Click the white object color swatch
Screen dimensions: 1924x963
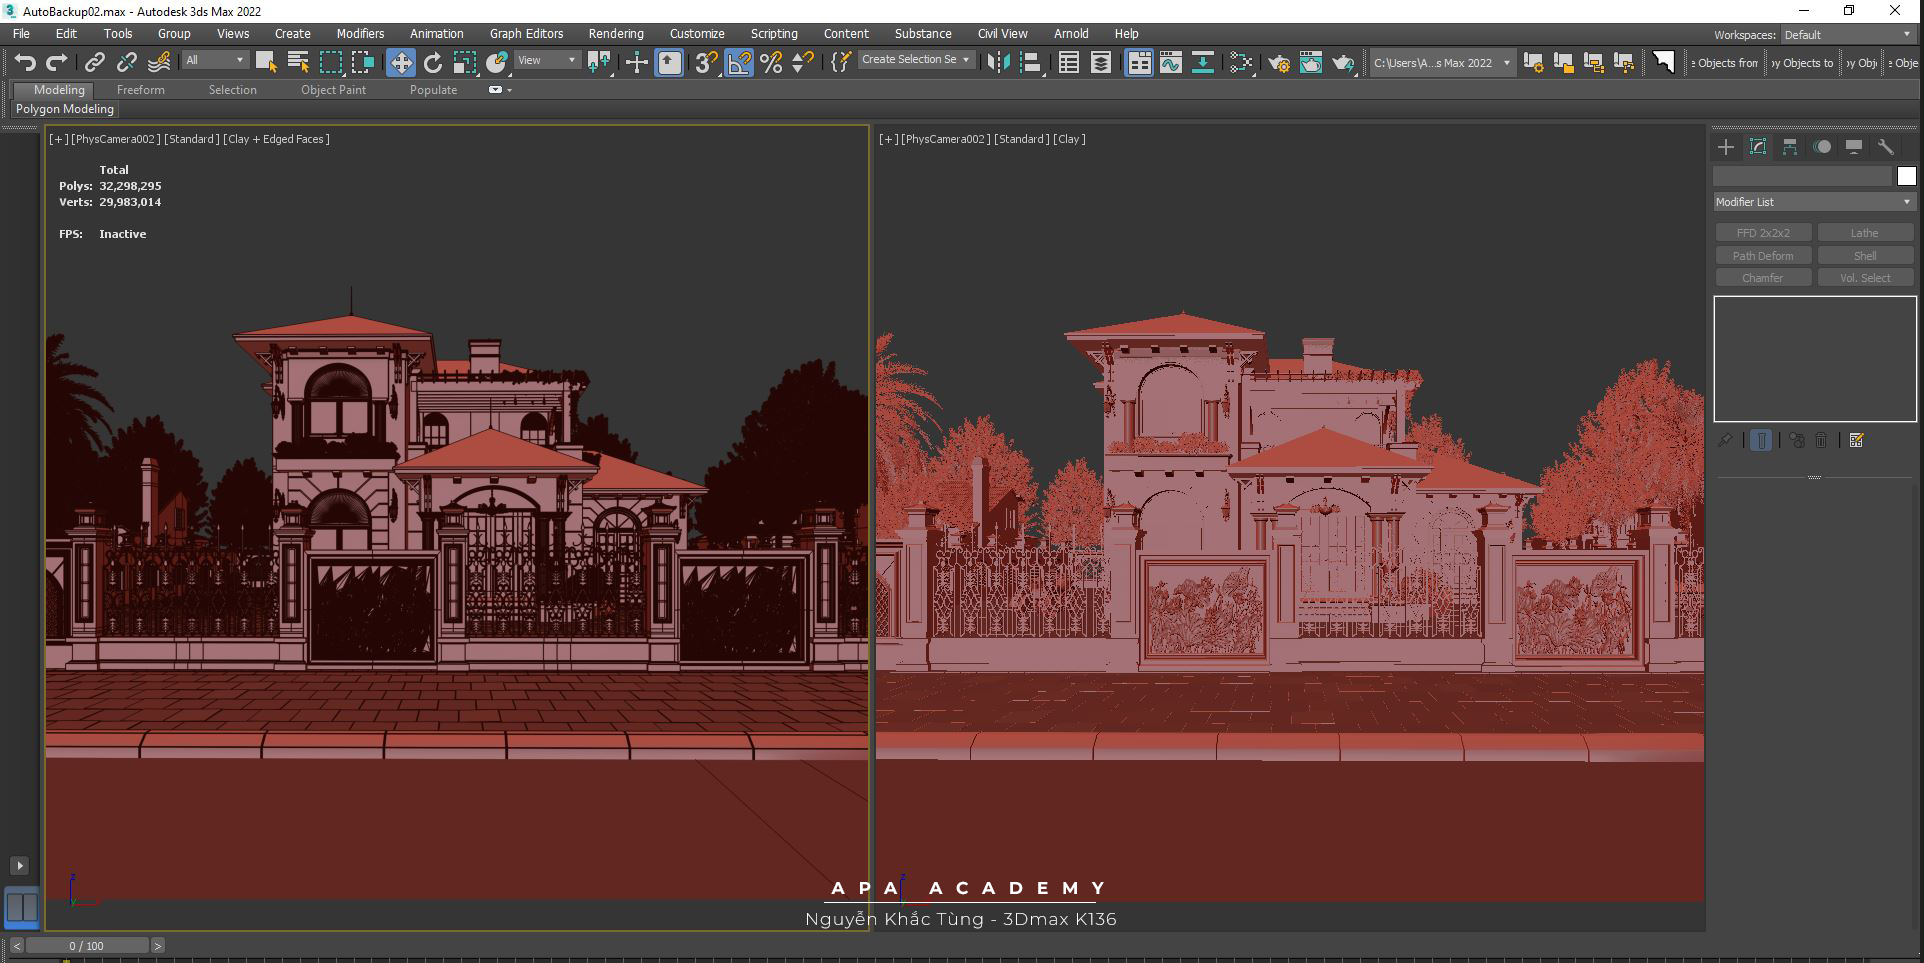pyautogui.click(x=1906, y=176)
